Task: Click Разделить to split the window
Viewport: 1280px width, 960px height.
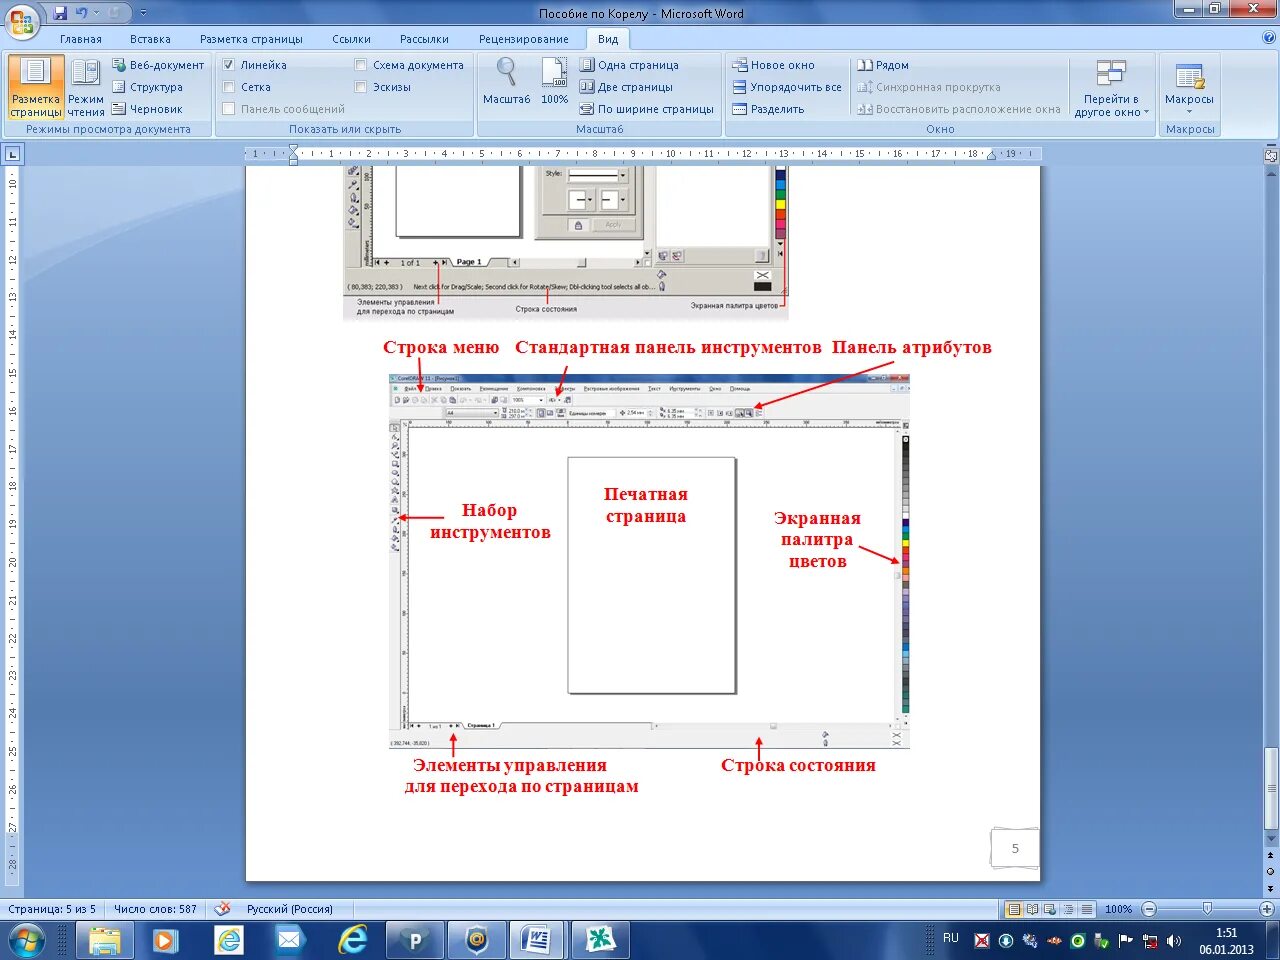Action: point(768,109)
